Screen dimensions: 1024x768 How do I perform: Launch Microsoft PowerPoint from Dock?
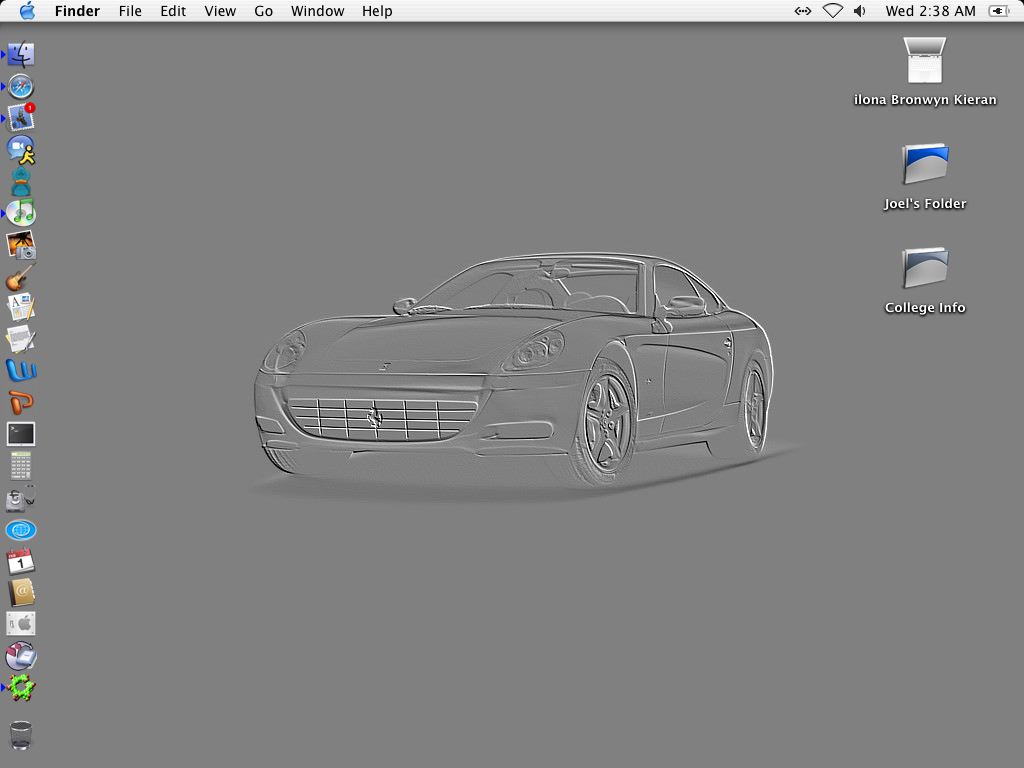[21, 402]
